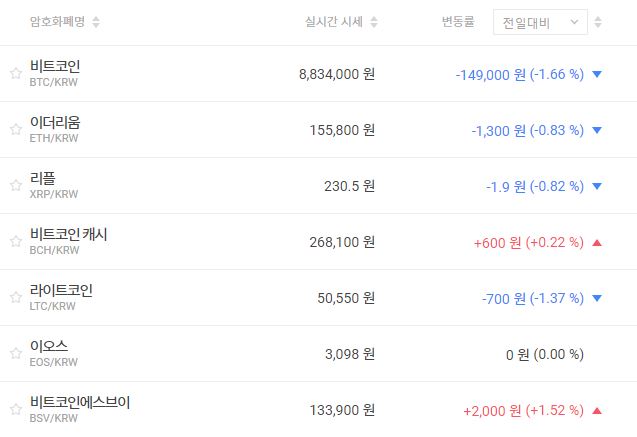Click sort arrows beside 전일대비 dropdown
Screen dimensions: 637x437
tap(598, 22)
